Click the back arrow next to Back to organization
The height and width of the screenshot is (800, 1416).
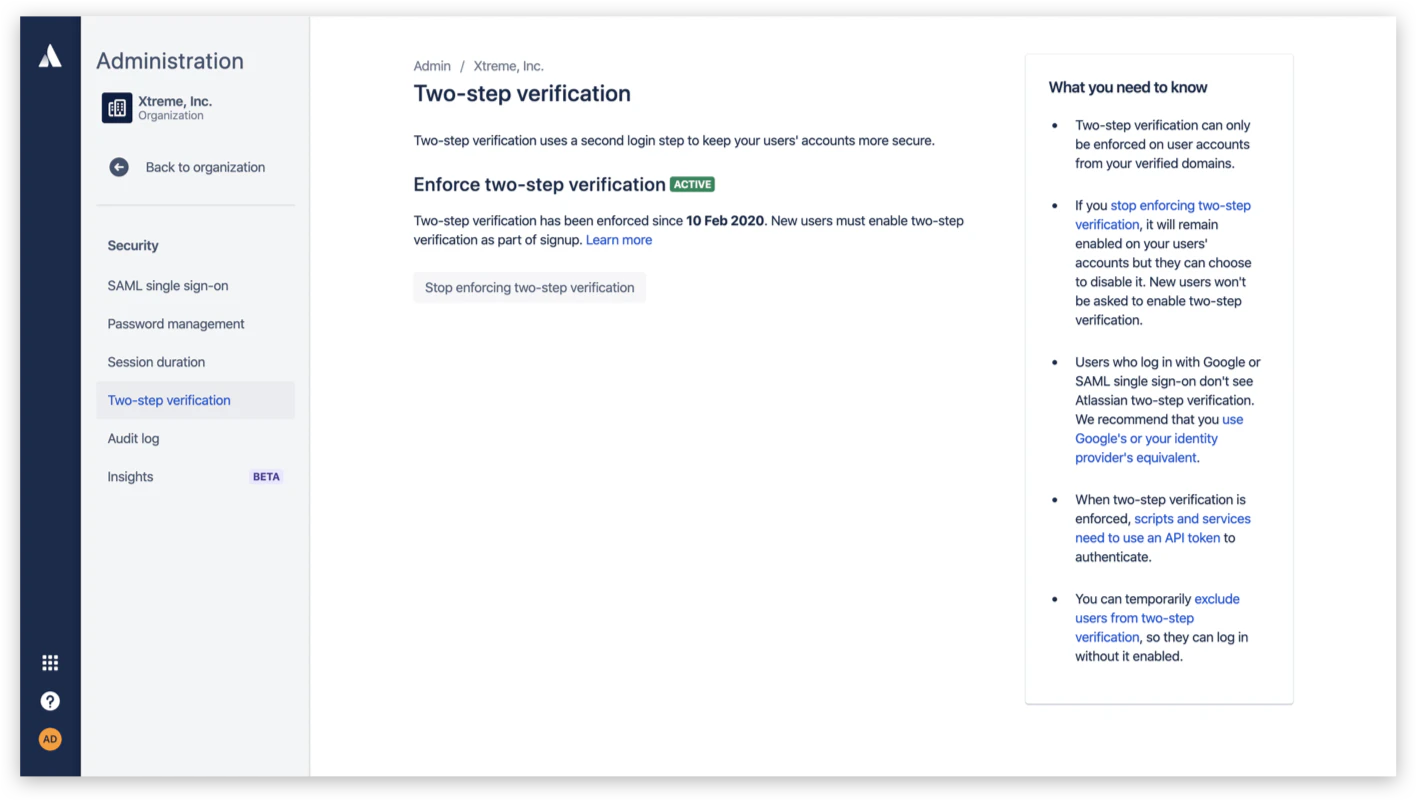(118, 167)
